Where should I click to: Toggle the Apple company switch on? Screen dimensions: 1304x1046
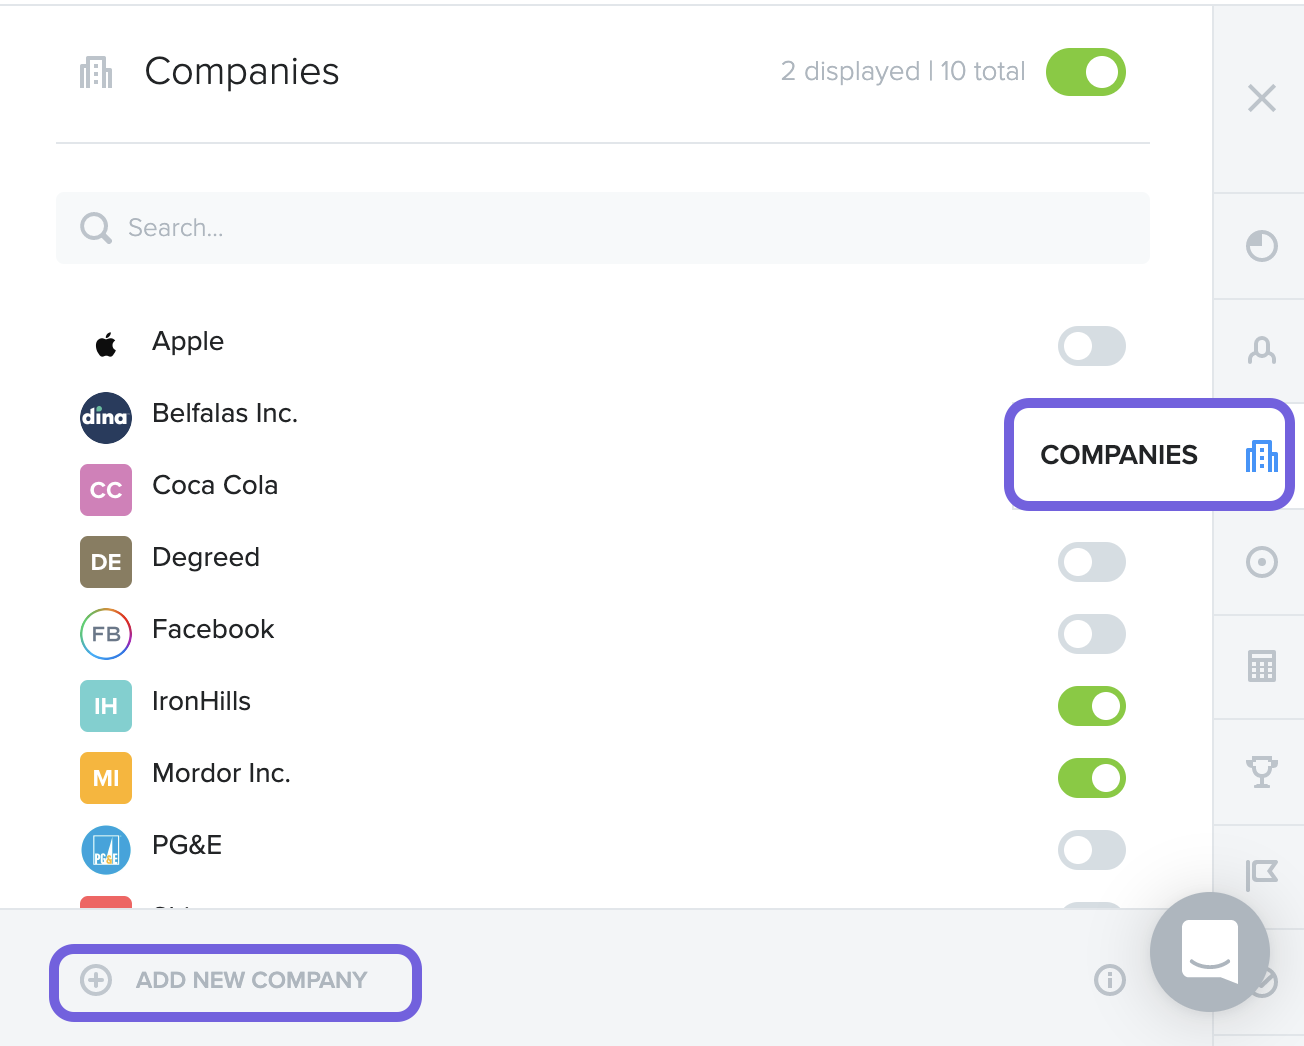pos(1091,346)
